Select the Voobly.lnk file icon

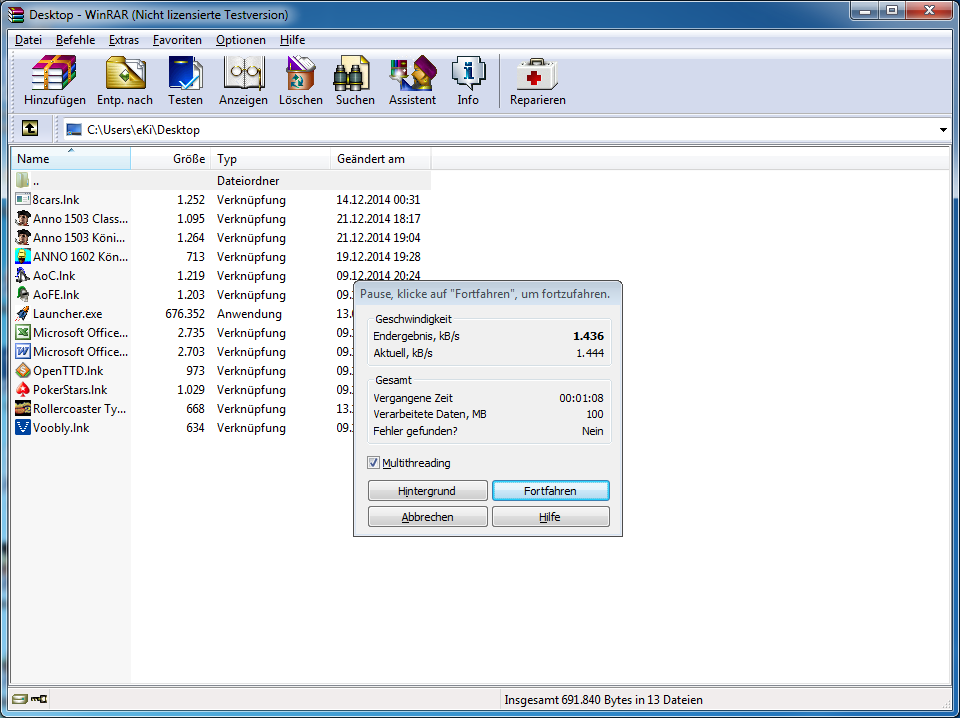[23, 427]
